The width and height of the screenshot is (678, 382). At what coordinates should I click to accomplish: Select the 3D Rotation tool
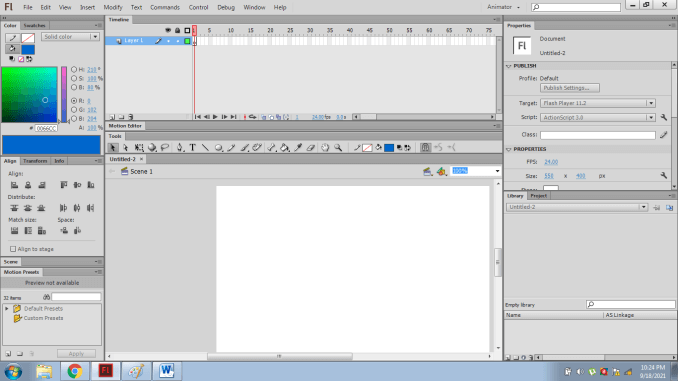coord(152,148)
